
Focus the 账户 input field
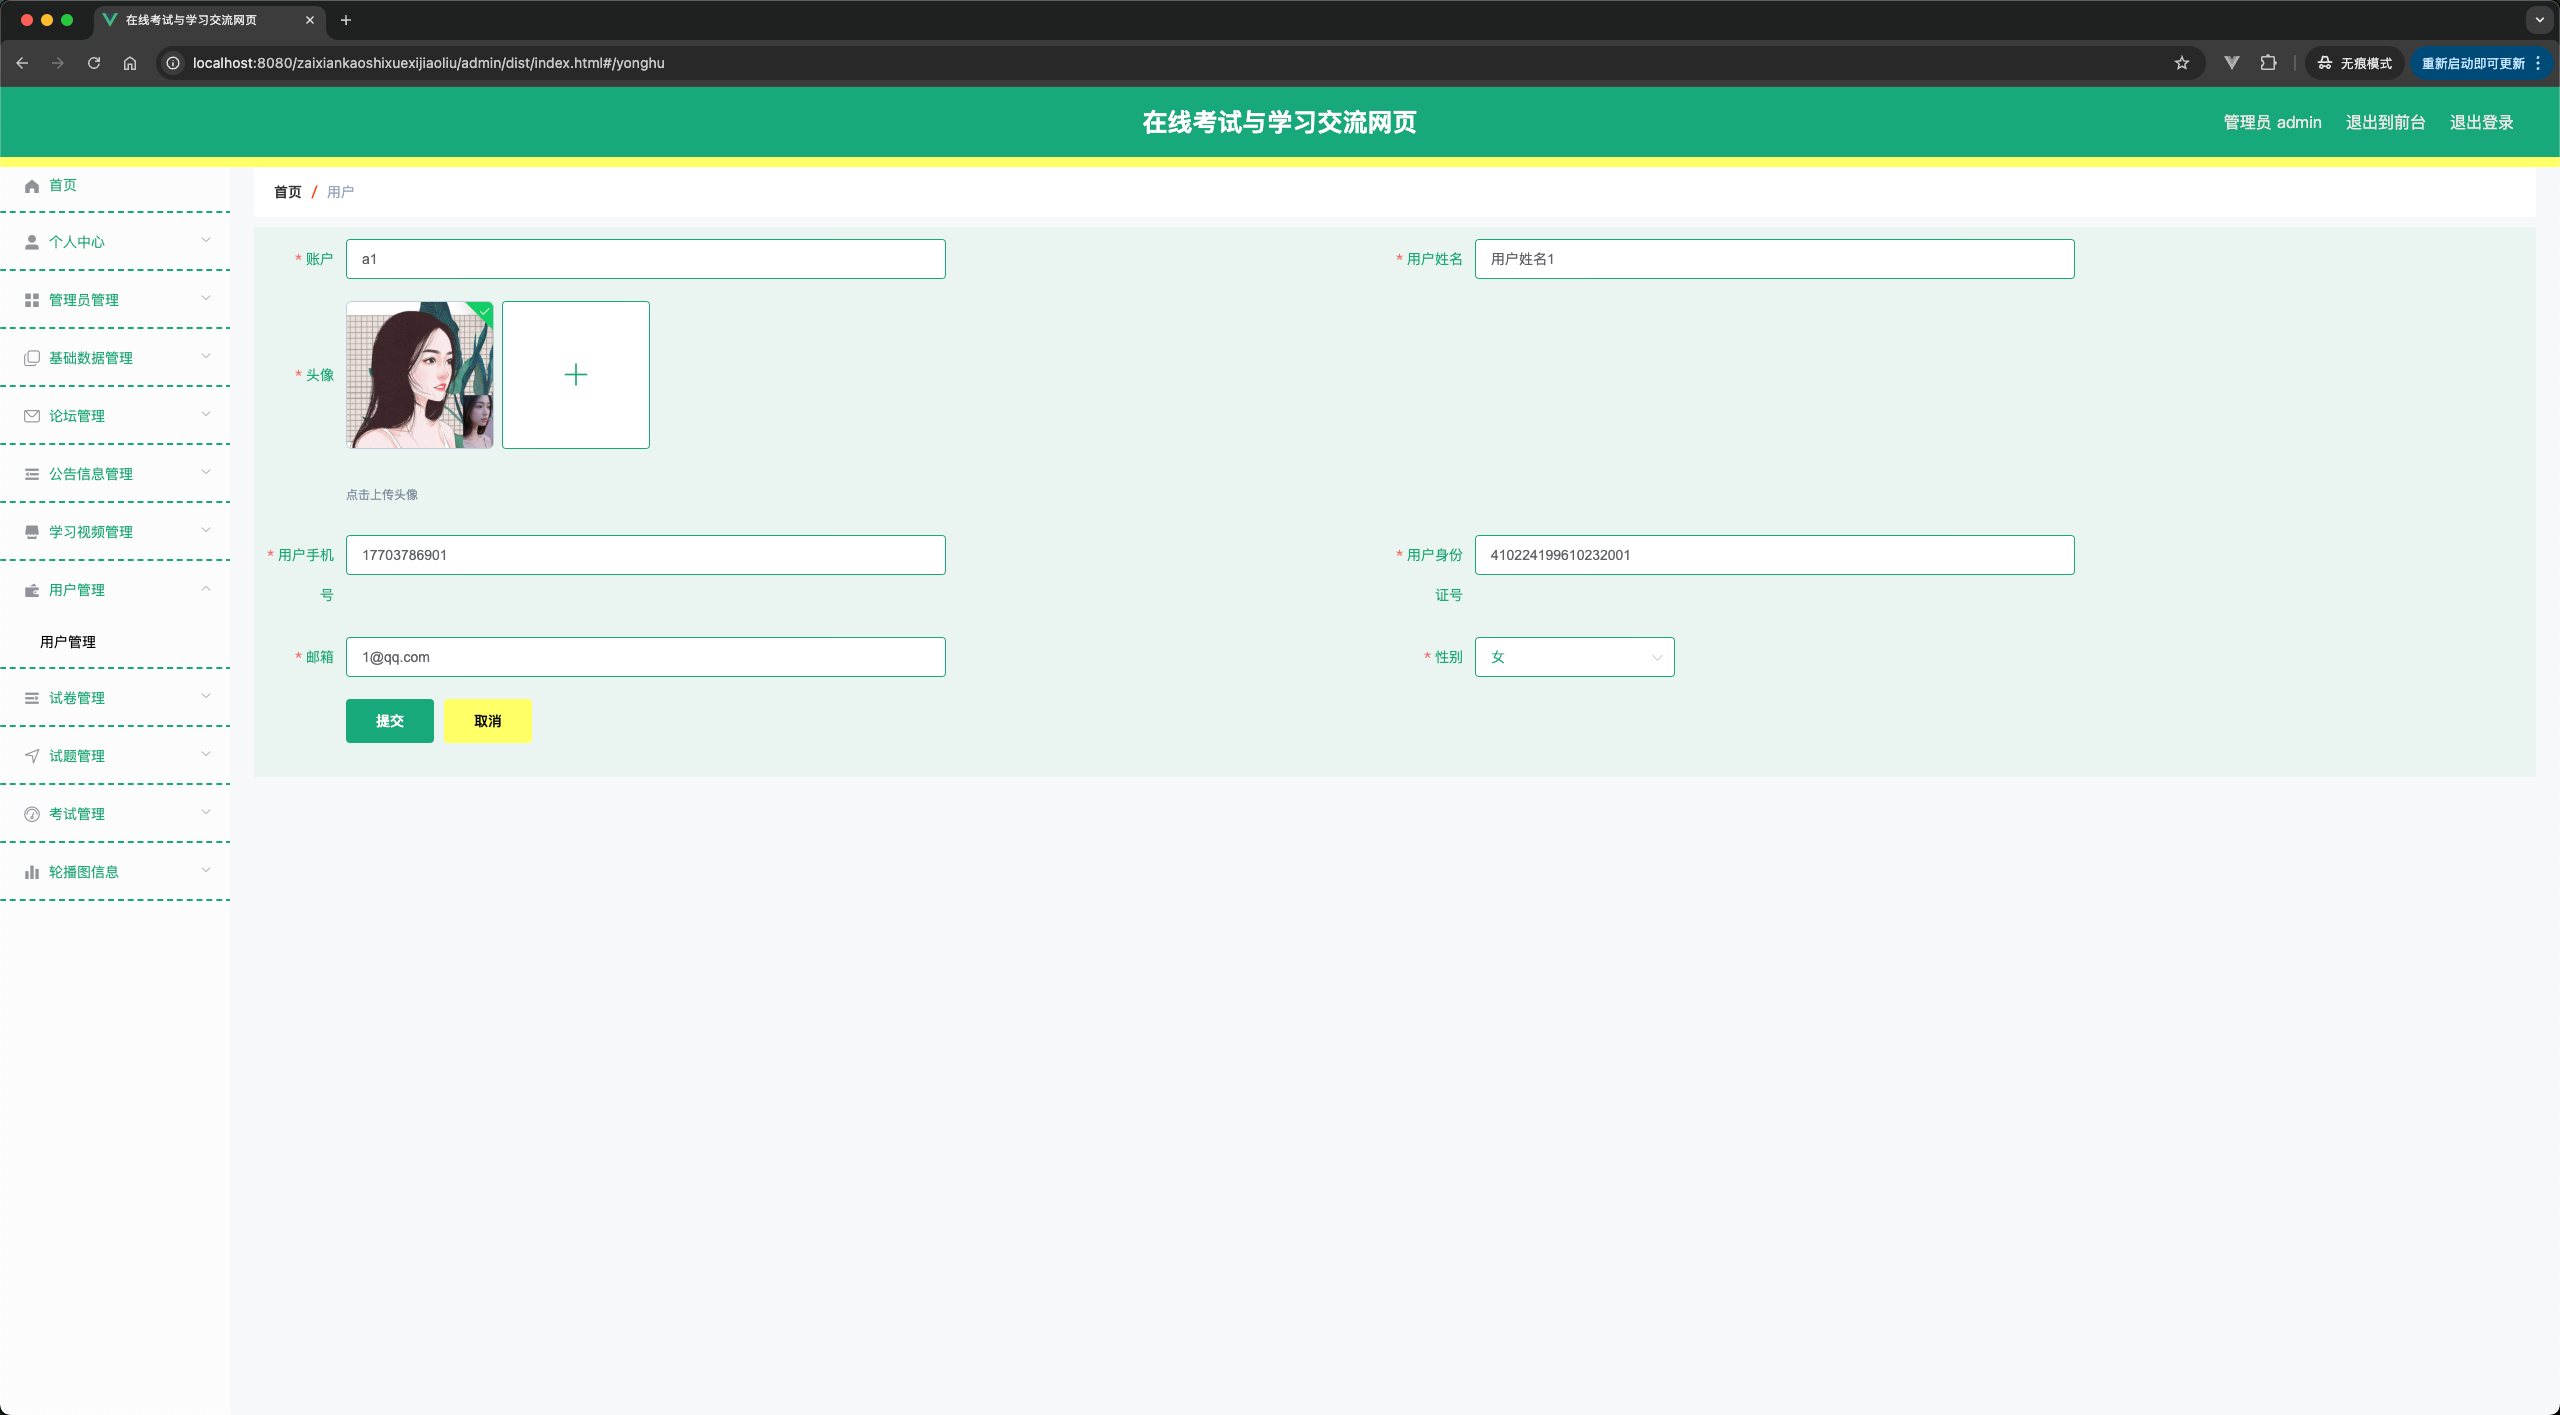[x=645, y=259]
